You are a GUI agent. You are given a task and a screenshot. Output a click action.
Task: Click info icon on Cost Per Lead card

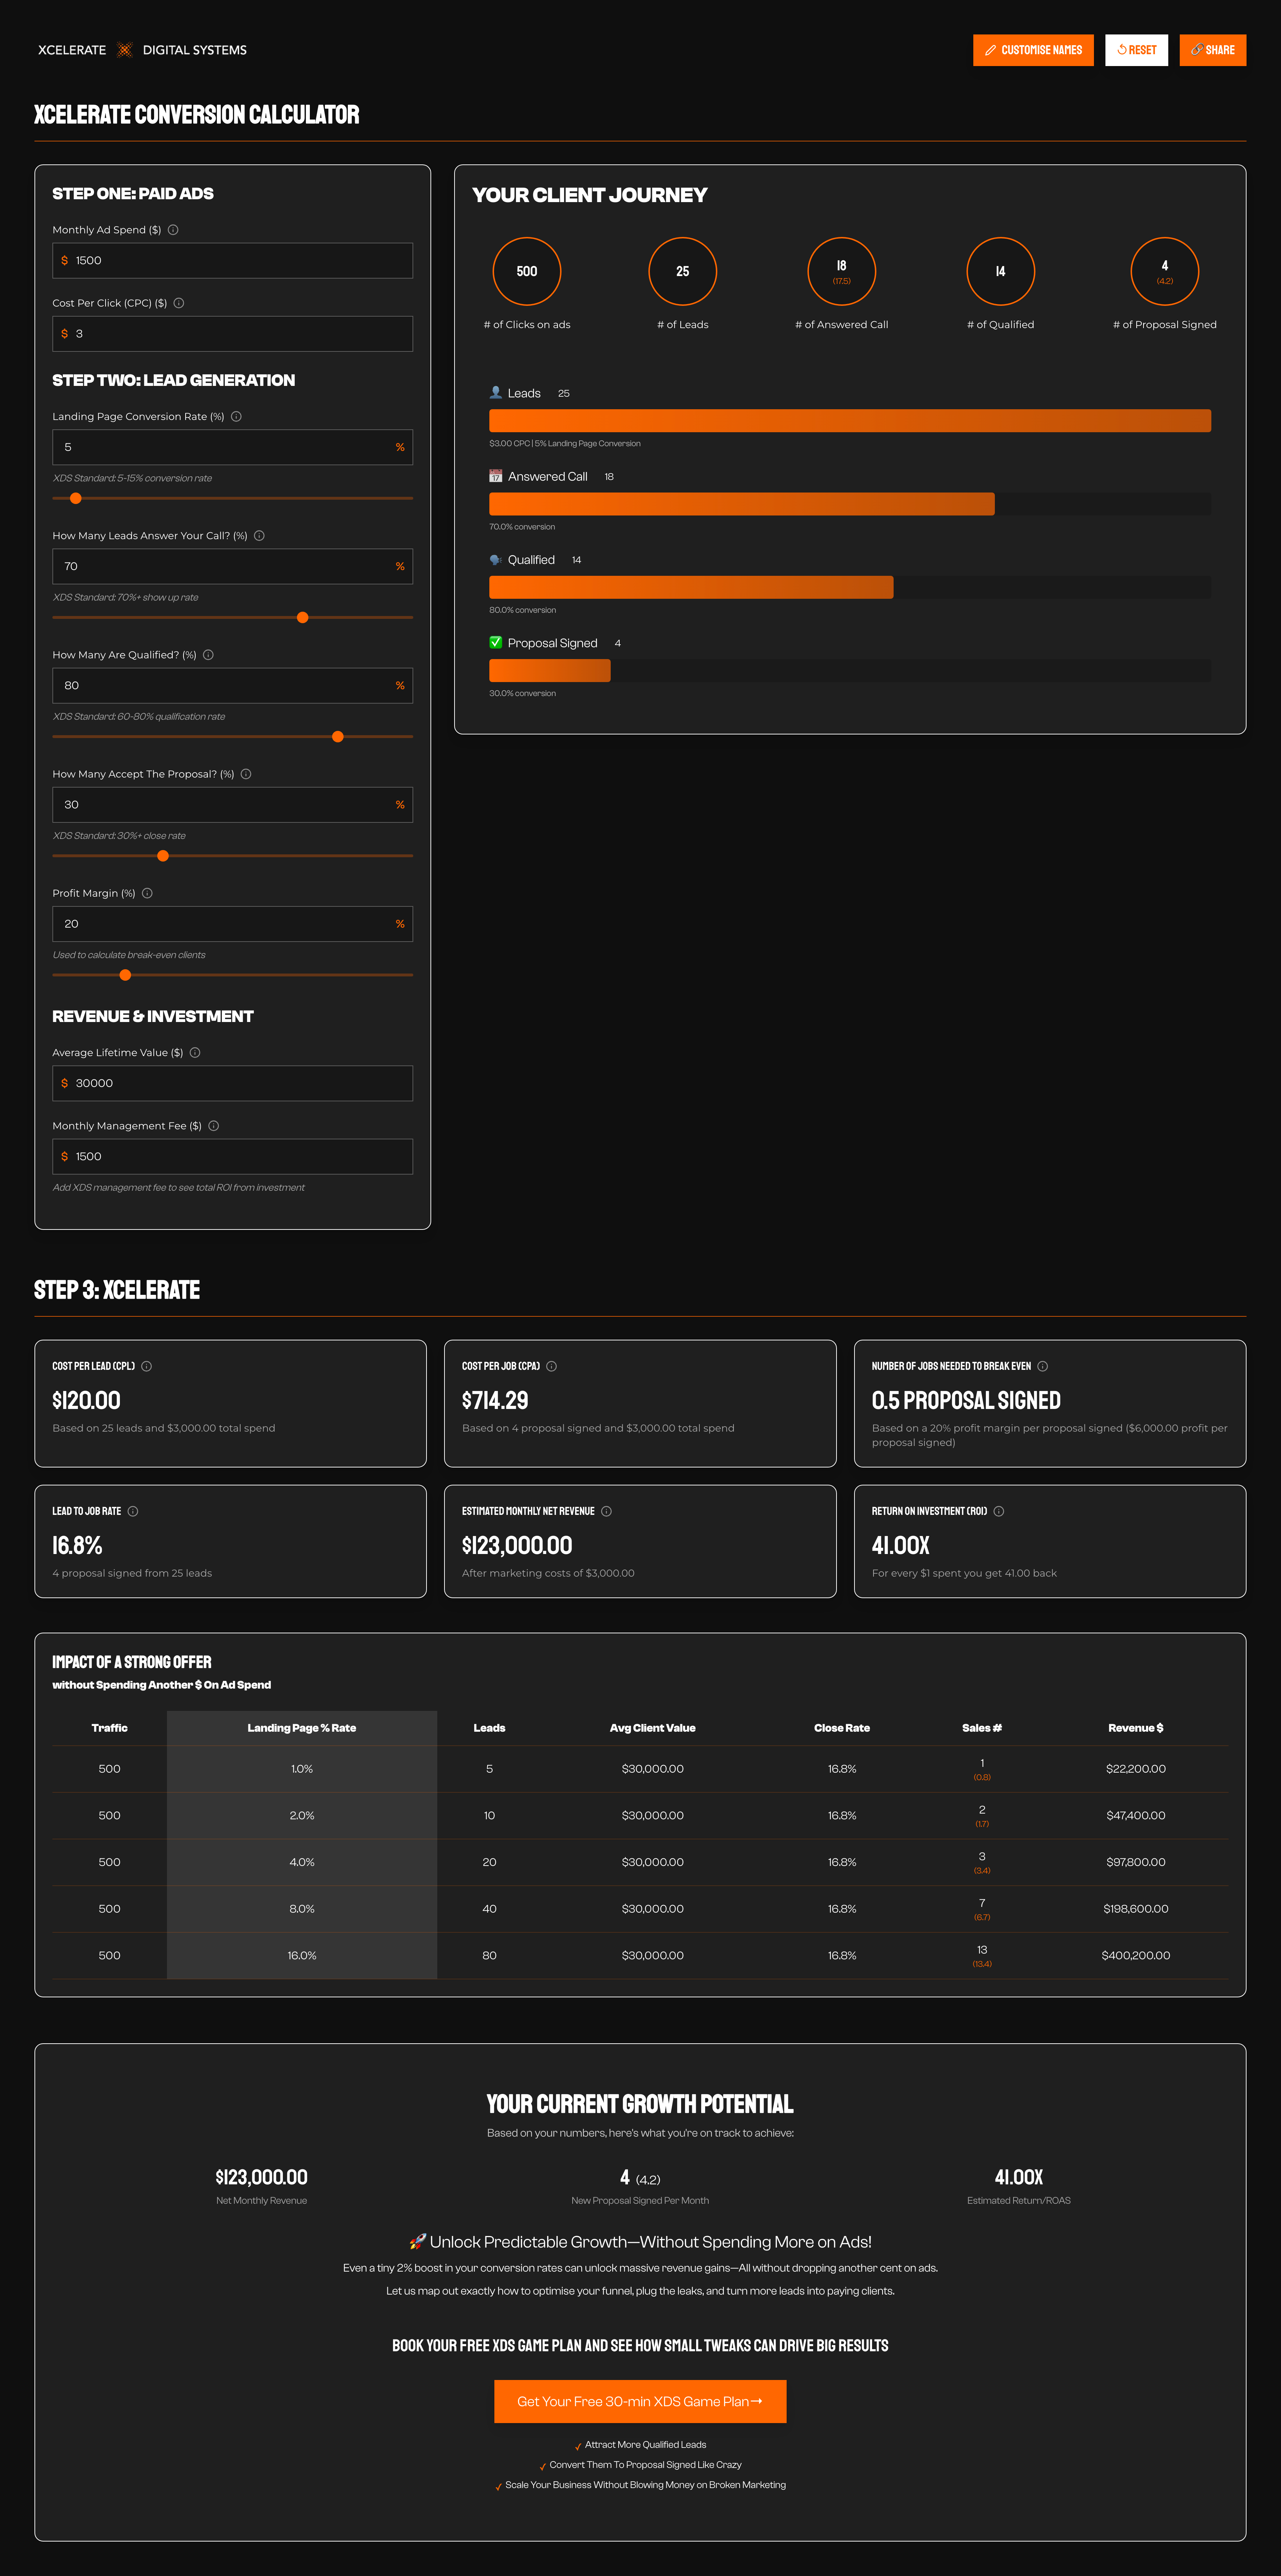pos(147,1366)
